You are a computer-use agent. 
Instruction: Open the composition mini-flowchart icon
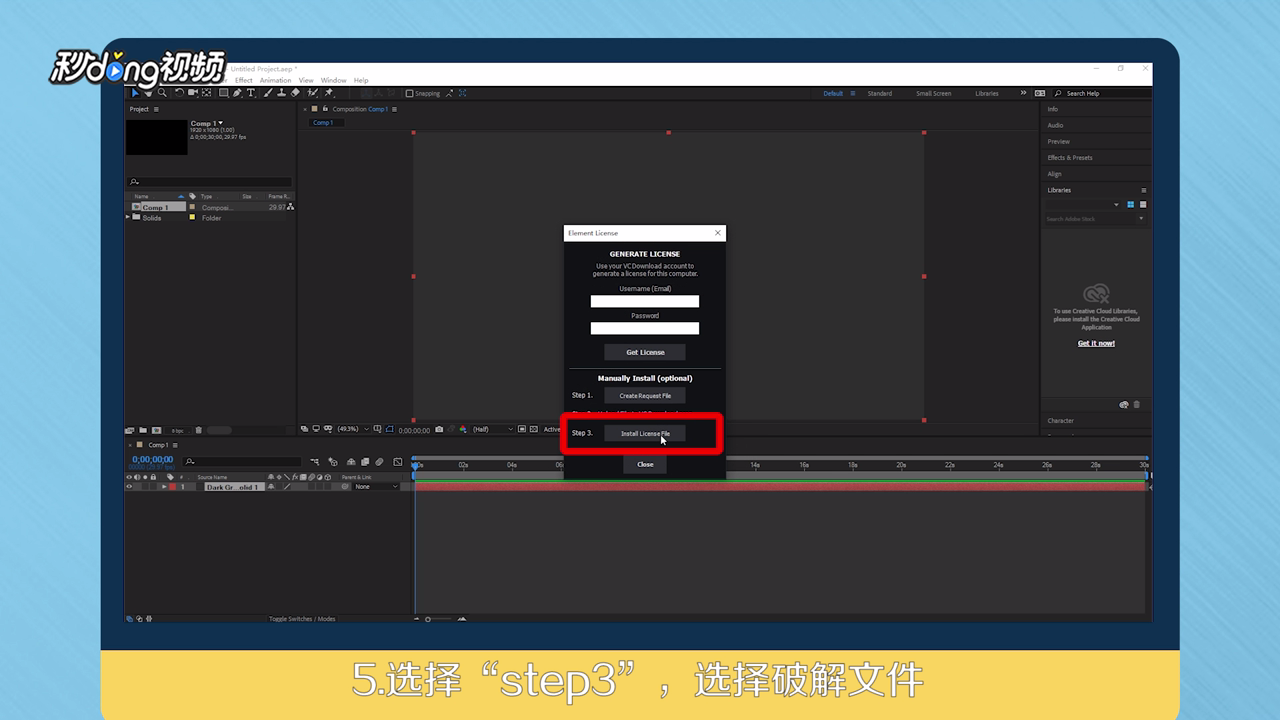pos(315,462)
